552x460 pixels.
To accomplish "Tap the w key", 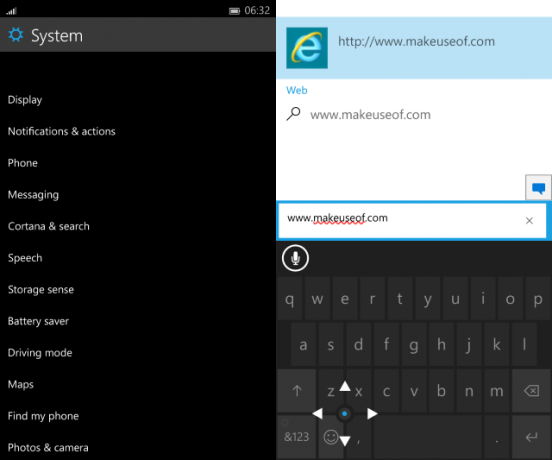I will click(317, 299).
